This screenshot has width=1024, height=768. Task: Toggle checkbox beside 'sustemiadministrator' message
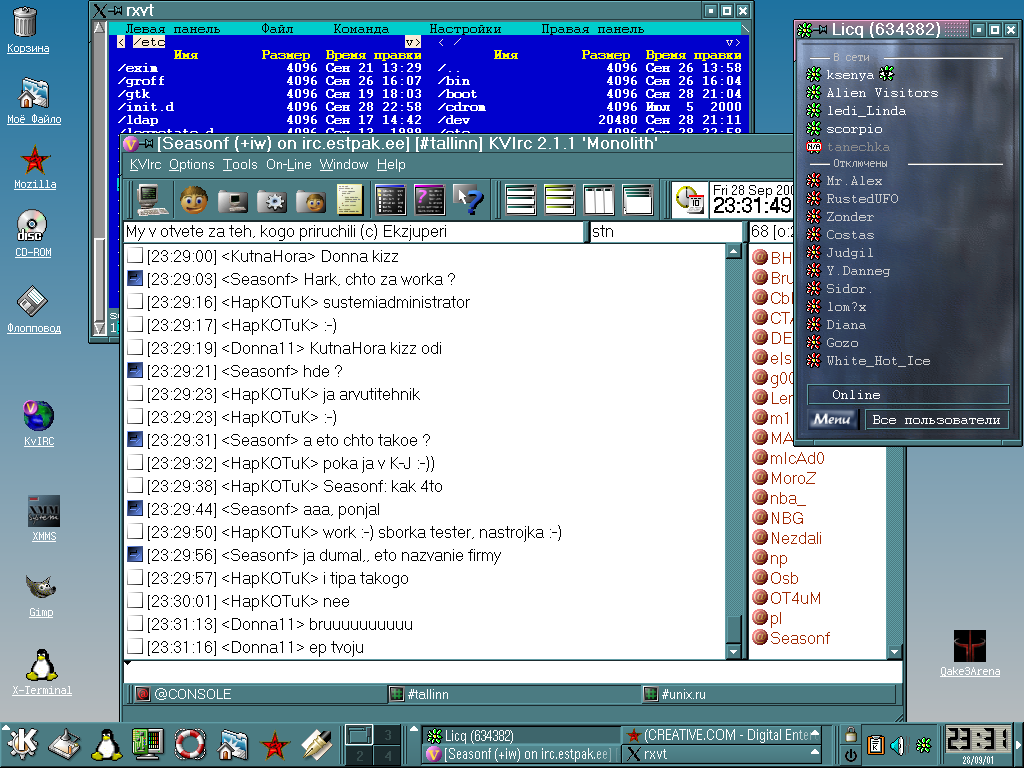[135, 302]
